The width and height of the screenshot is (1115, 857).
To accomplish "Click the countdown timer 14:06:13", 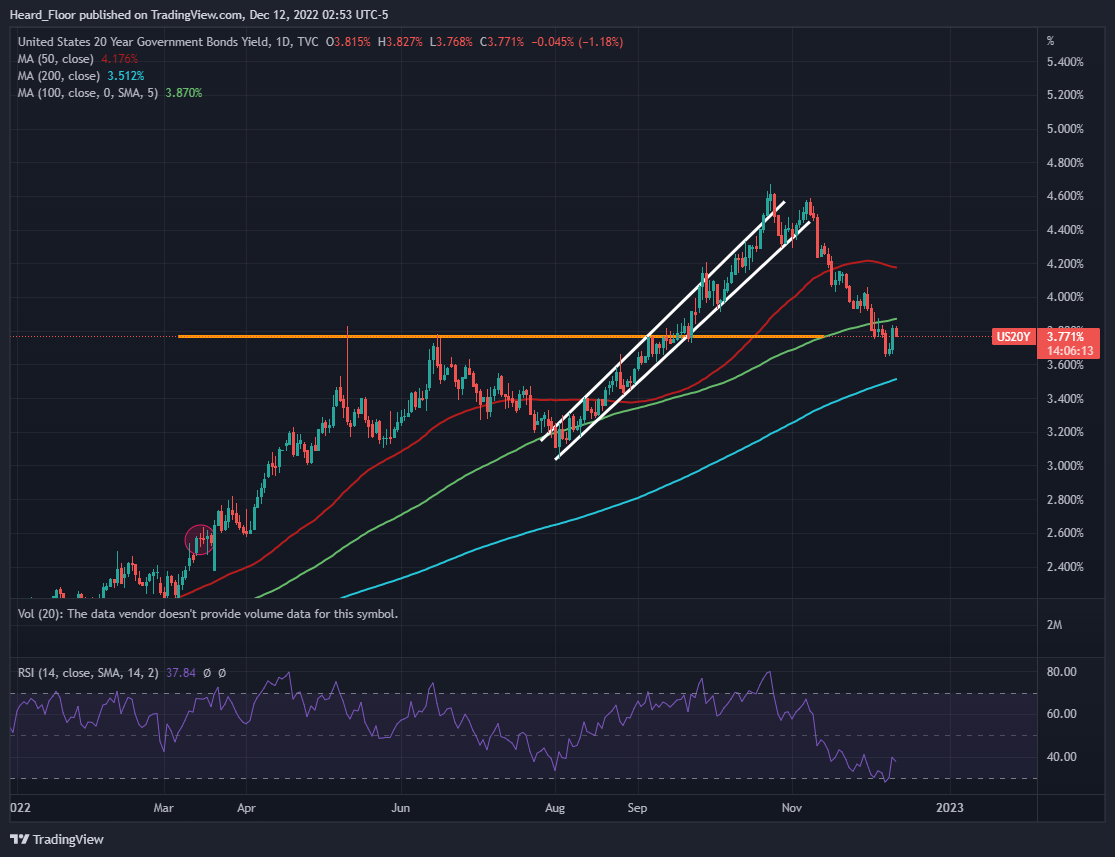I will pos(1070,351).
